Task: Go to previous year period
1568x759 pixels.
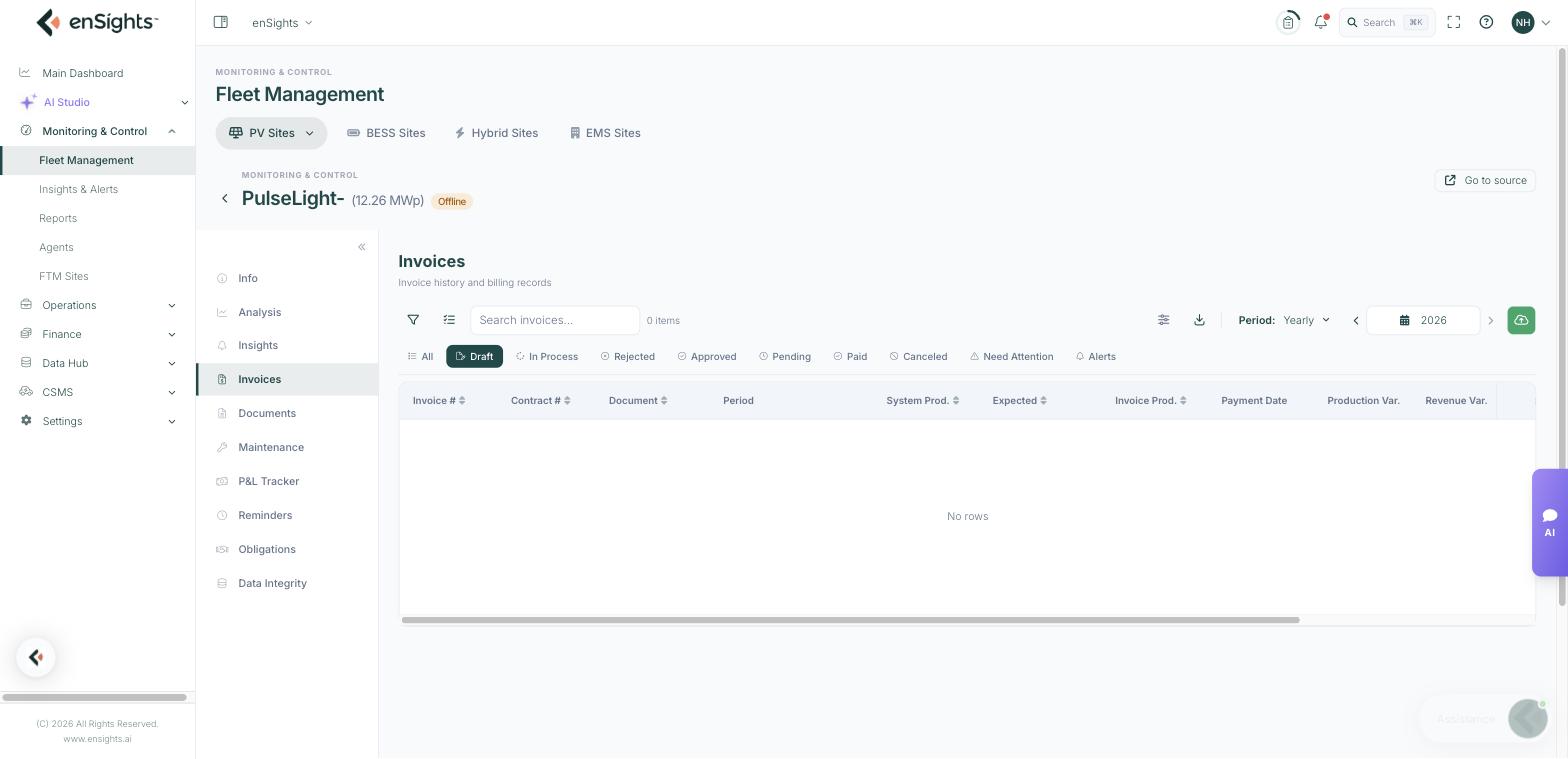Action: click(1356, 321)
